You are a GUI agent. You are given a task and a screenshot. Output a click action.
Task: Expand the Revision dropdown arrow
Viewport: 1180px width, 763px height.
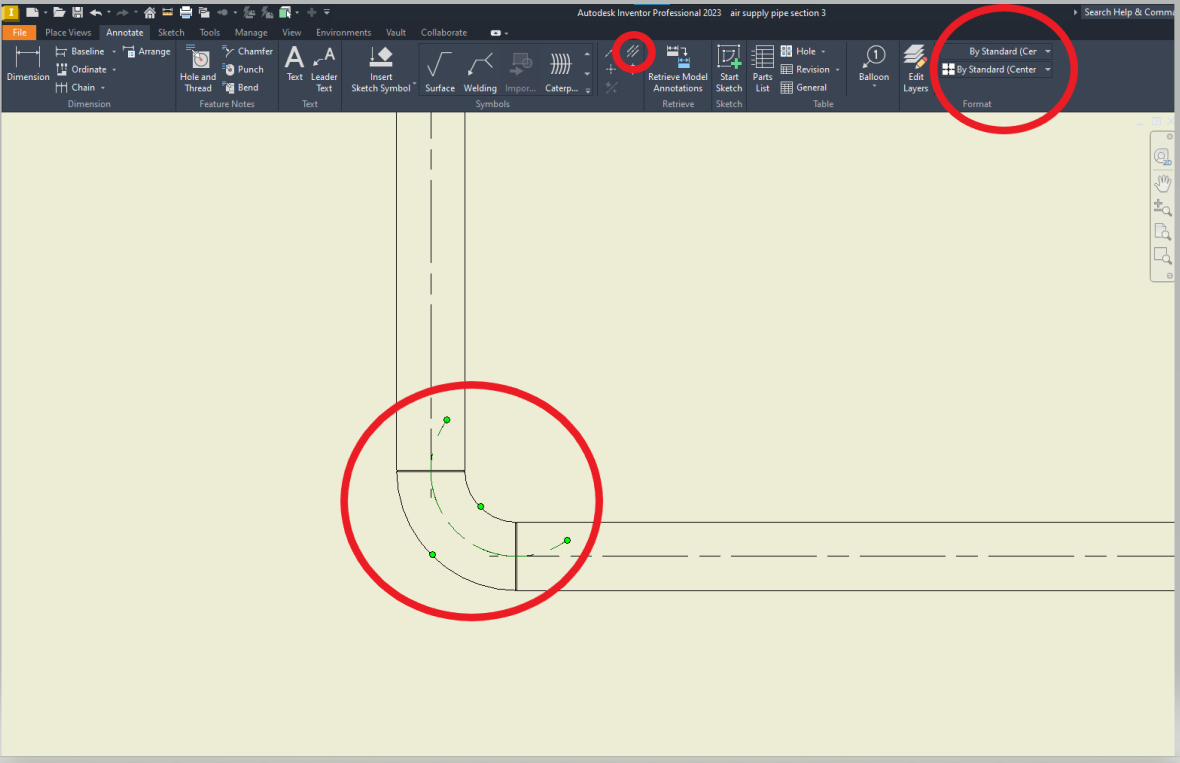click(x=838, y=70)
